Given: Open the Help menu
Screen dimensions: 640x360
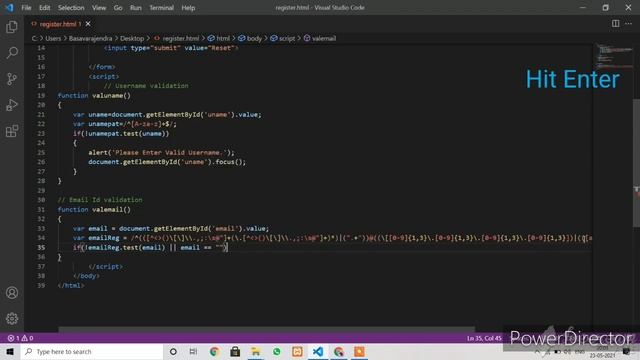Looking at the screenshot, I should tap(188, 8).
